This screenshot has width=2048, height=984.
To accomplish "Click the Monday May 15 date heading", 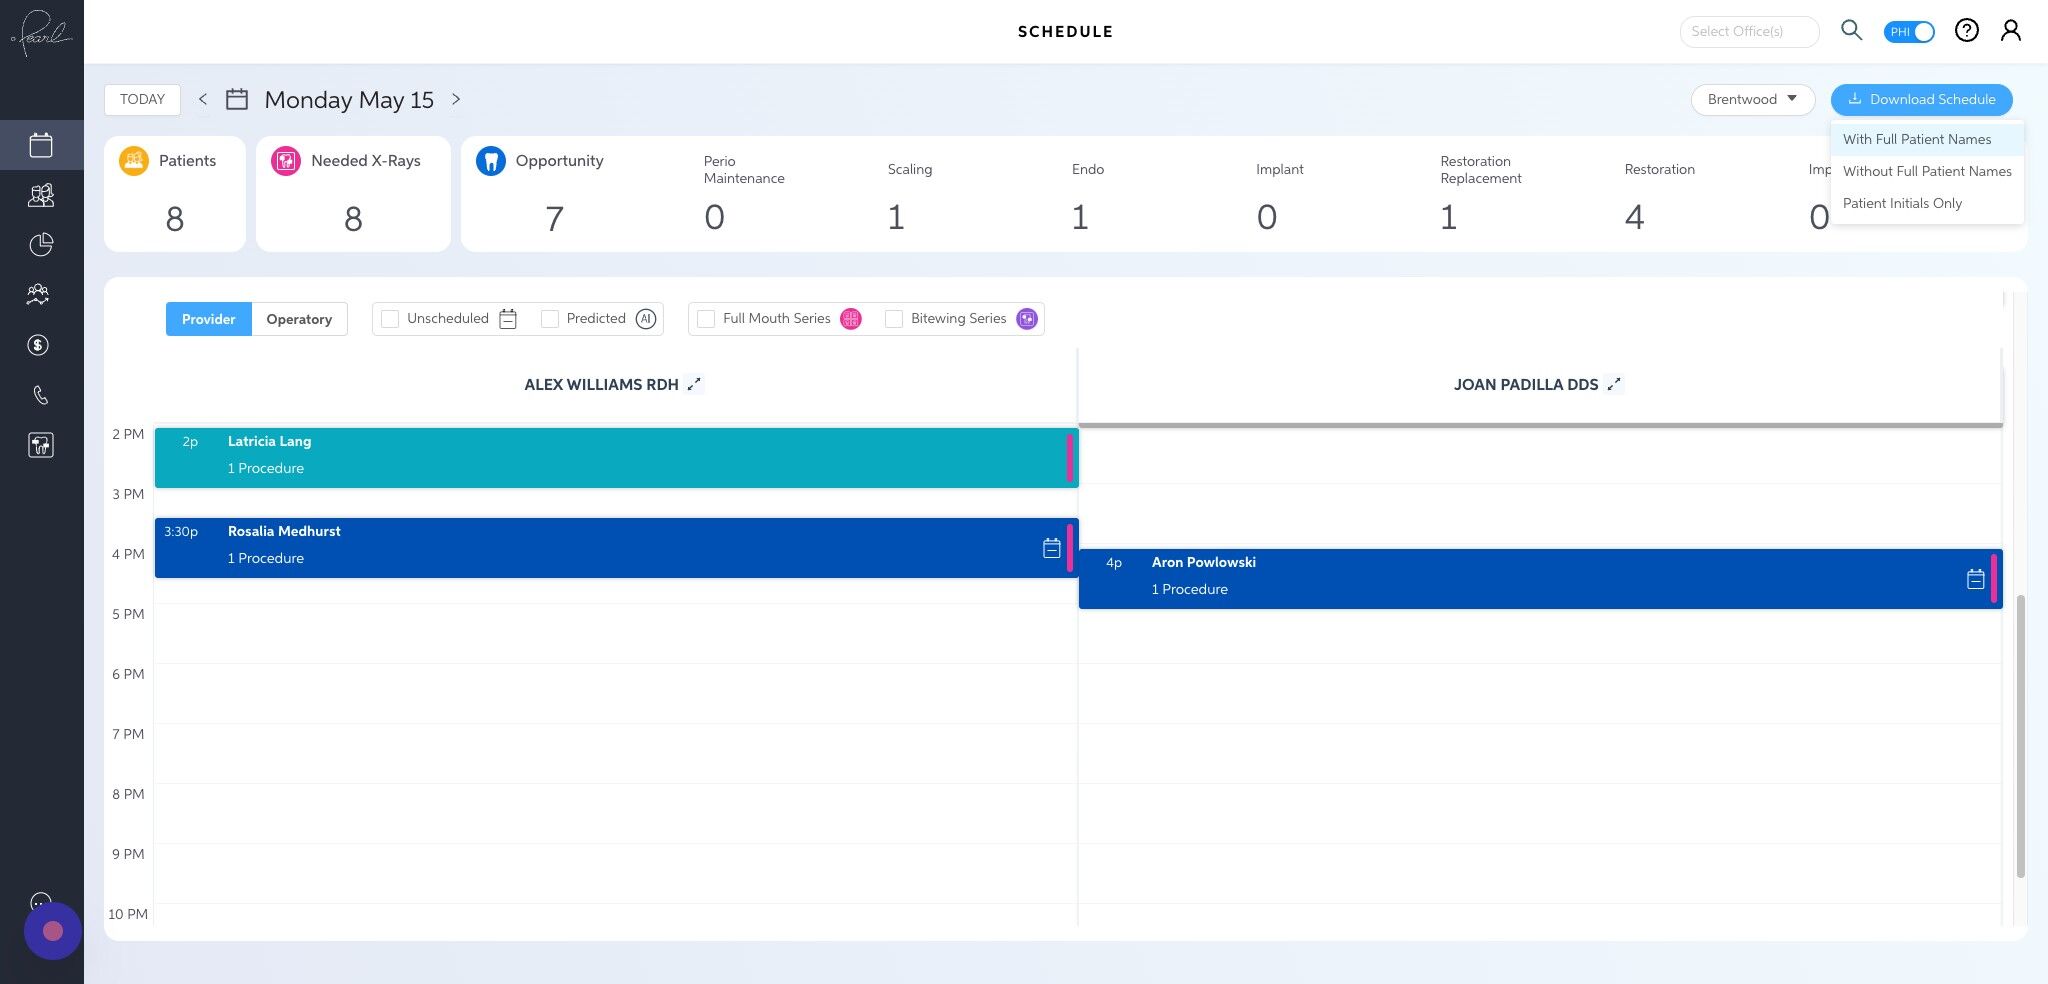I will click(x=349, y=100).
